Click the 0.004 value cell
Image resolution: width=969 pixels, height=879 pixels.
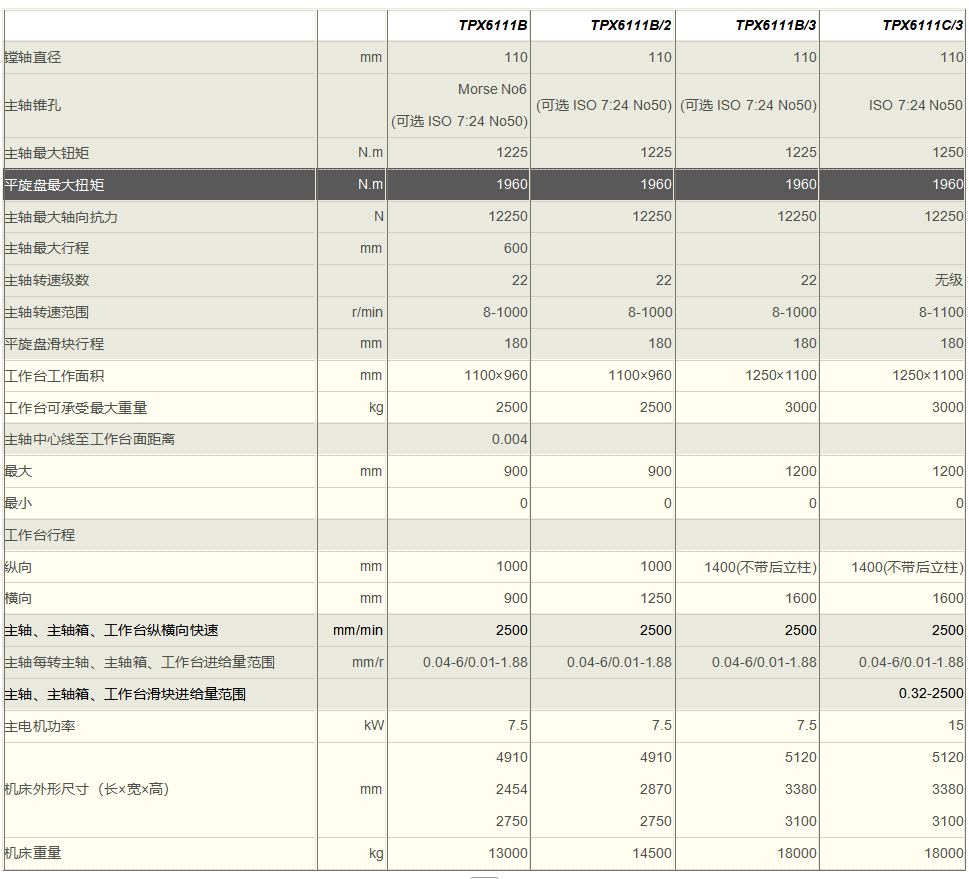(x=509, y=439)
